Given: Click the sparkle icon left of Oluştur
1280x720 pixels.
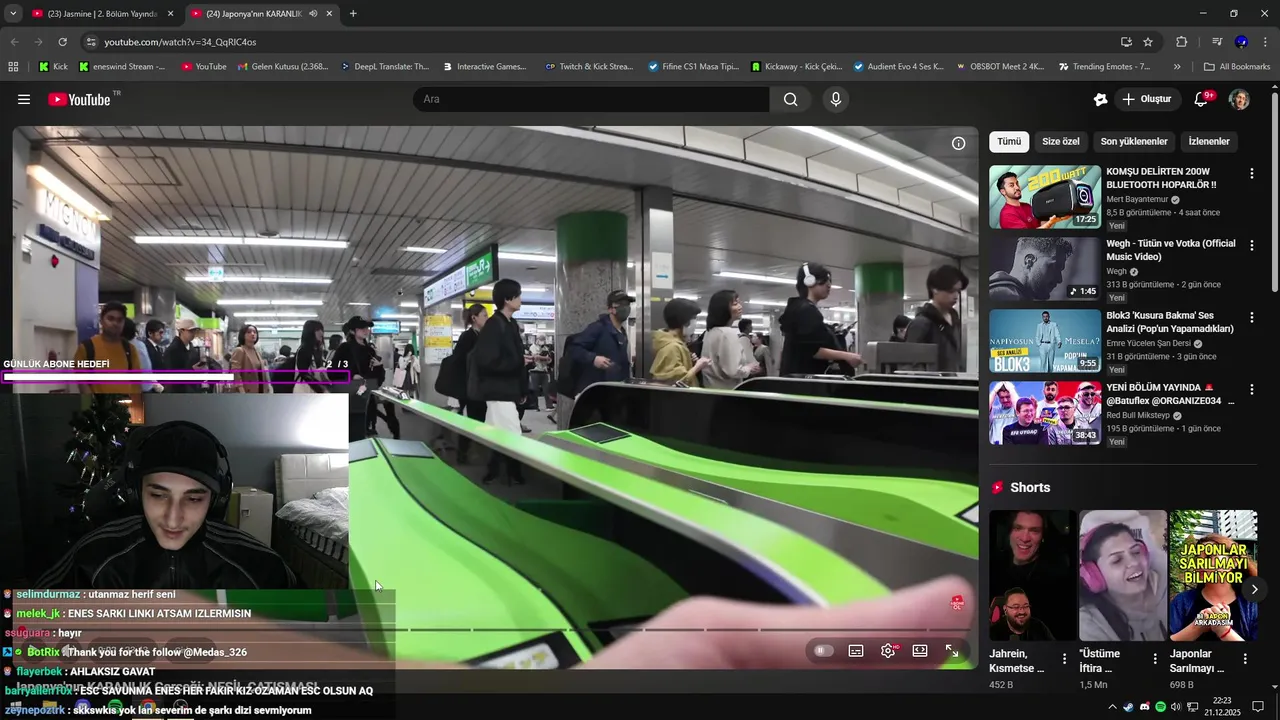Looking at the screenshot, I should click(1100, 99).
